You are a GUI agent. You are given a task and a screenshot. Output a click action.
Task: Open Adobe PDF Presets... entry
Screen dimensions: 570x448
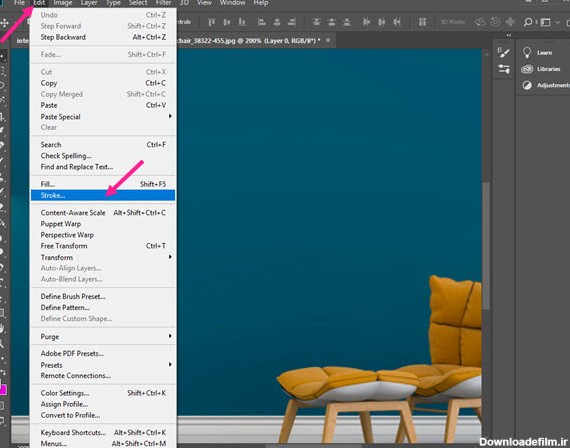click(103, 353)
